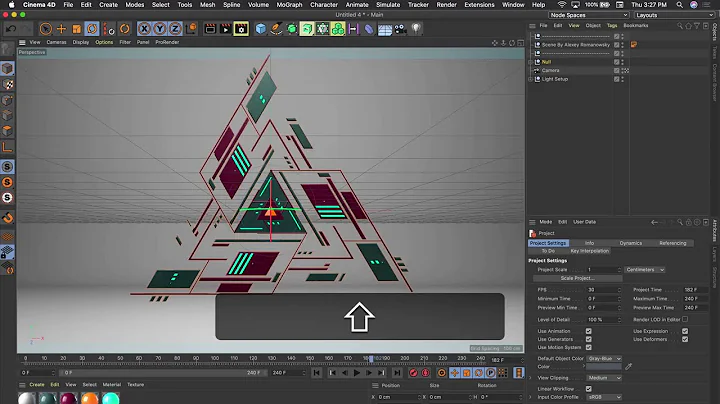Open Input Color Profile sRGB dropdown

[x=604, y=397]
